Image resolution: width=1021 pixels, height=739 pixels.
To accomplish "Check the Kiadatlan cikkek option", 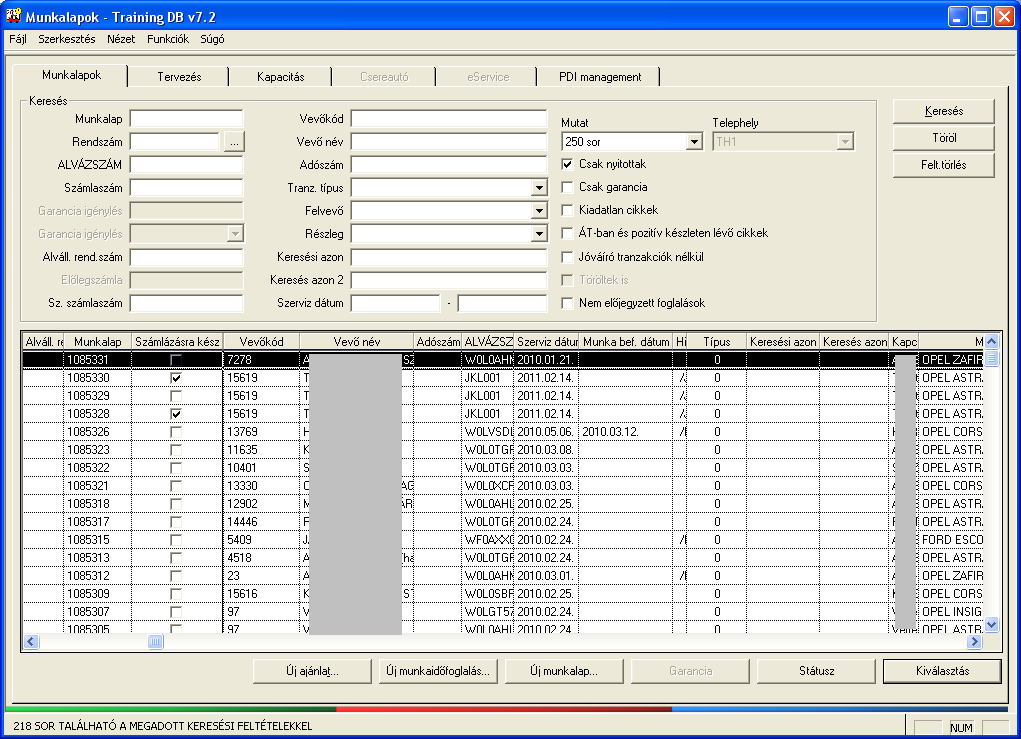I will (x=567, y=210).
